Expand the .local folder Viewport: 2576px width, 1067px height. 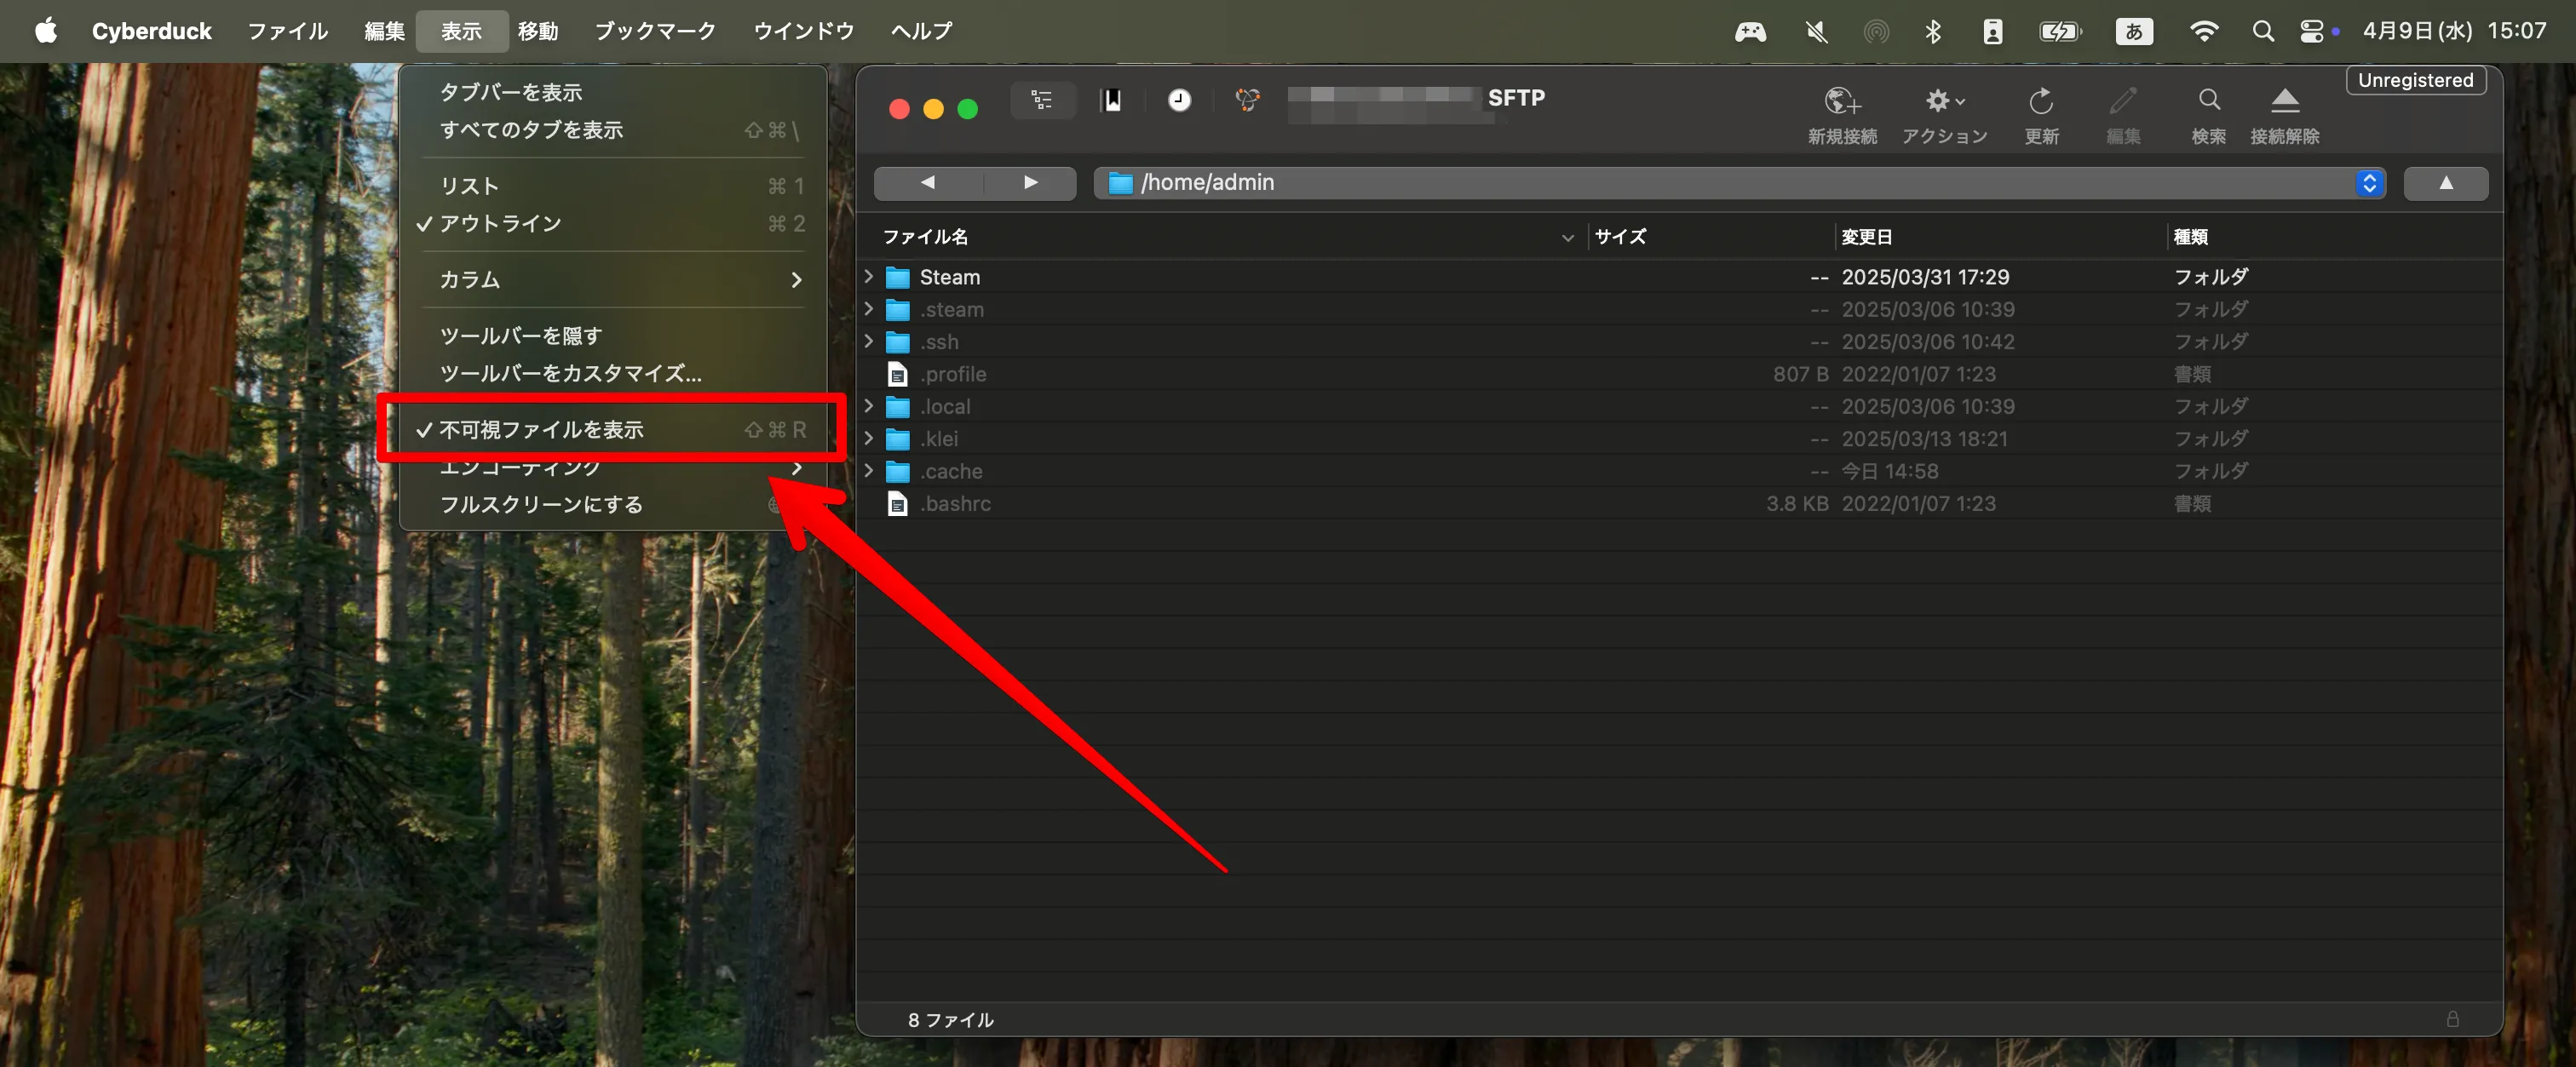[x=869, y=406]
